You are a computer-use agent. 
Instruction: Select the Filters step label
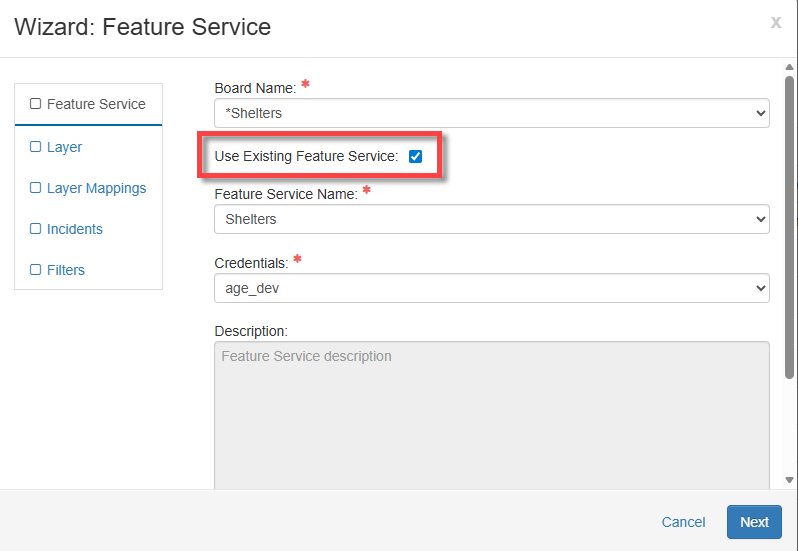point(66,270)
